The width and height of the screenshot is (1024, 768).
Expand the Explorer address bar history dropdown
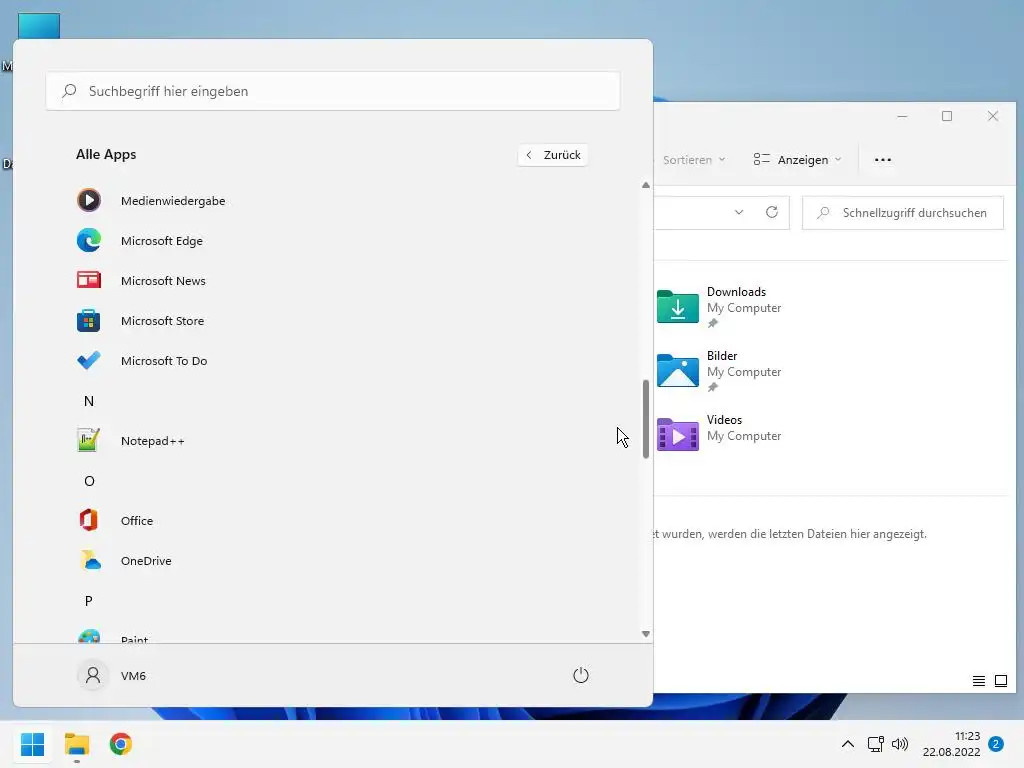tap(739, 212)
